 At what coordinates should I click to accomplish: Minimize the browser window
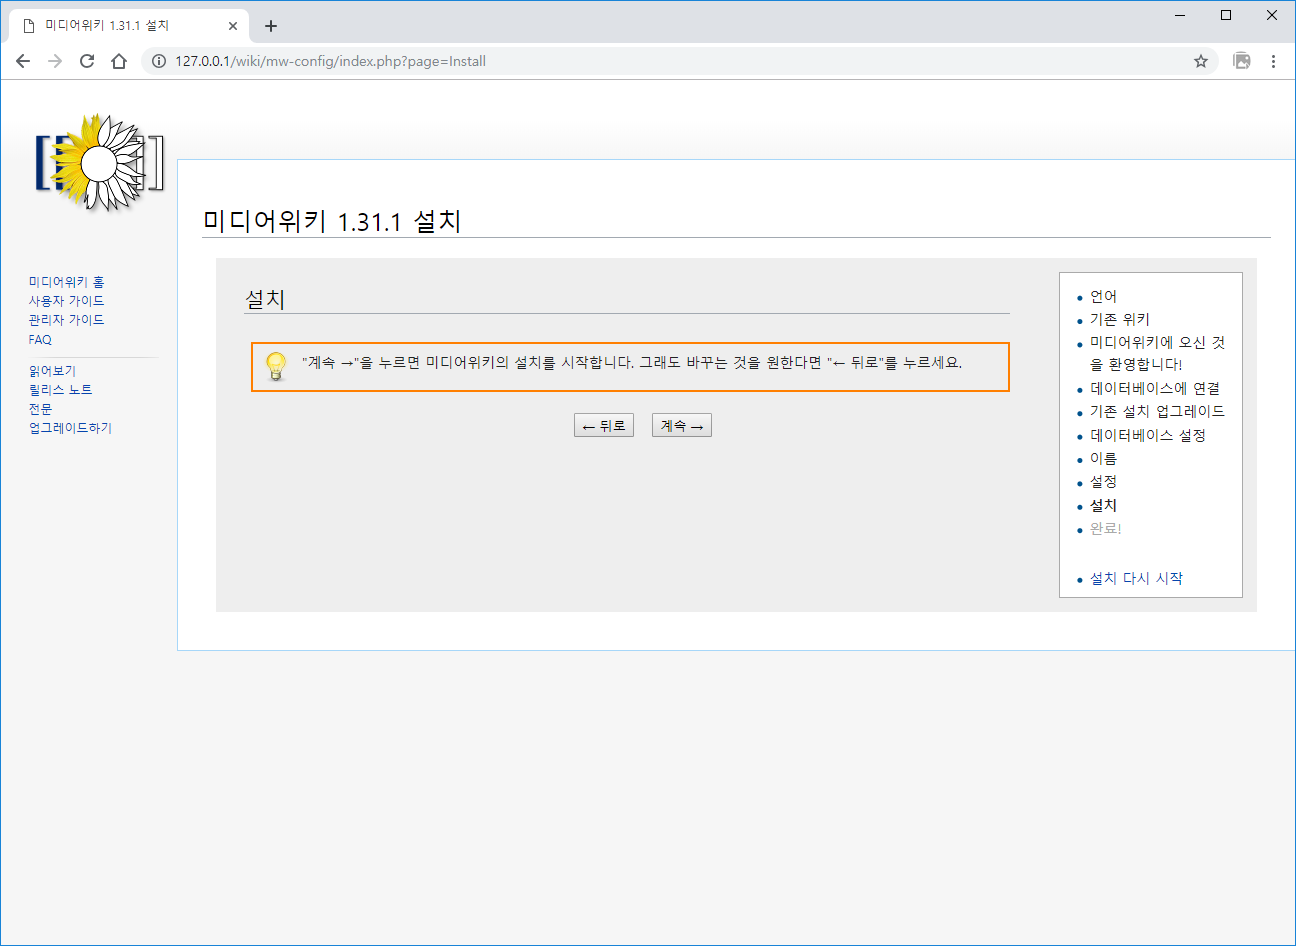point(1180,15)
